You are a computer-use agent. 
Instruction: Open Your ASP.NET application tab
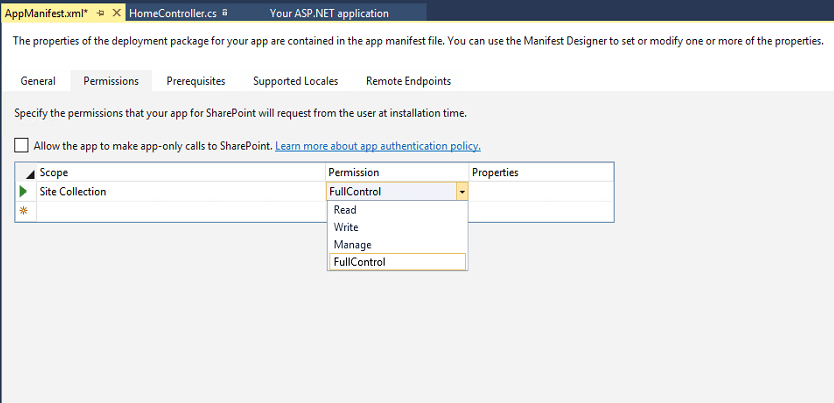[x=329, y=13]
